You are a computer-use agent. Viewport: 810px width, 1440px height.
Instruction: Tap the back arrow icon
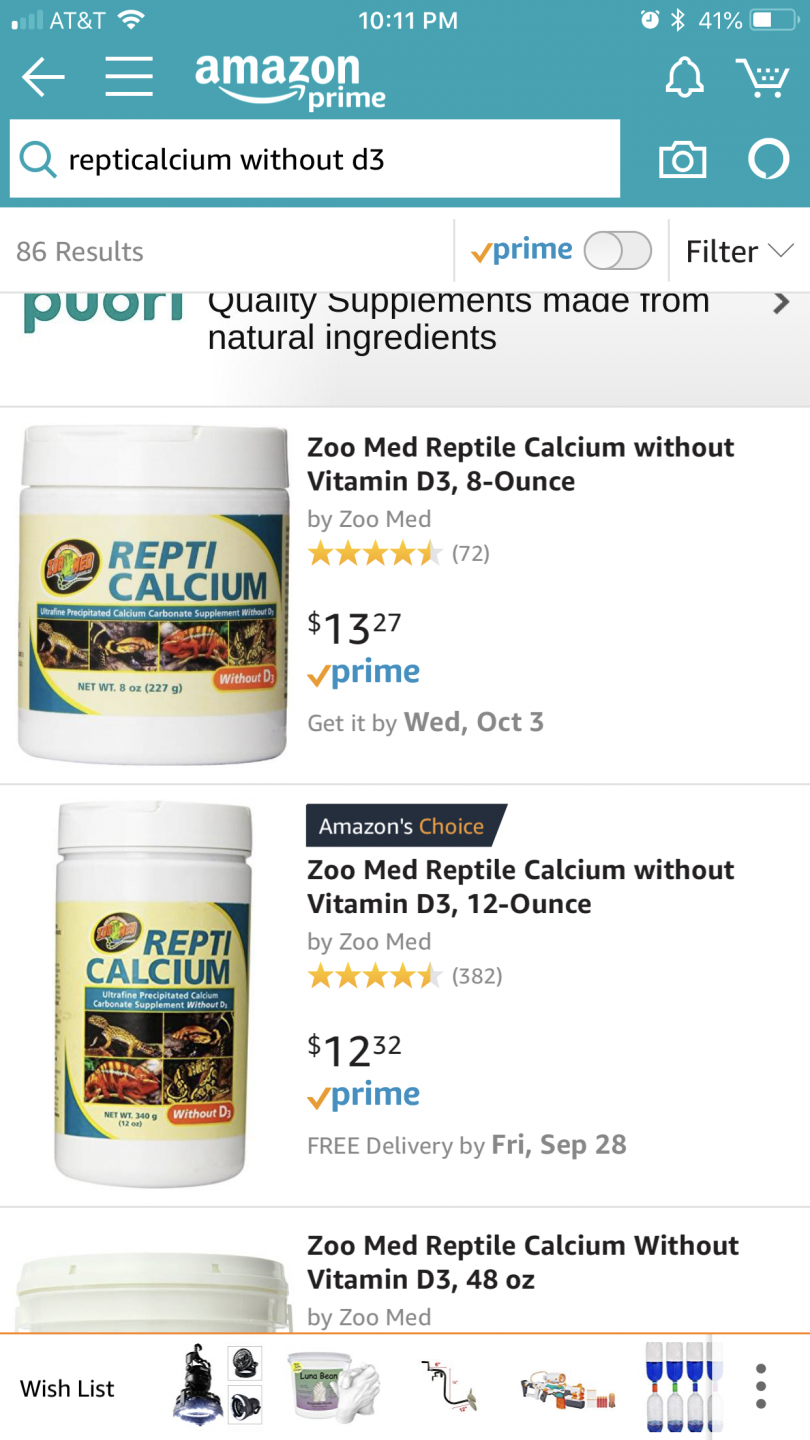(x=43, y=77)
